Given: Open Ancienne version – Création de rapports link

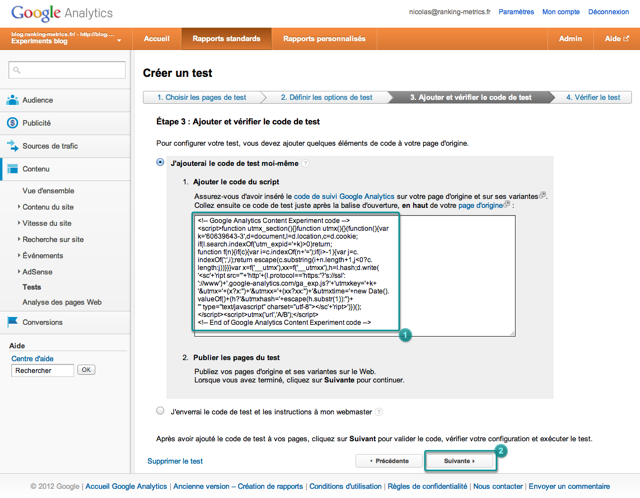Looking at the screenshot, I should tap(238, 486).
